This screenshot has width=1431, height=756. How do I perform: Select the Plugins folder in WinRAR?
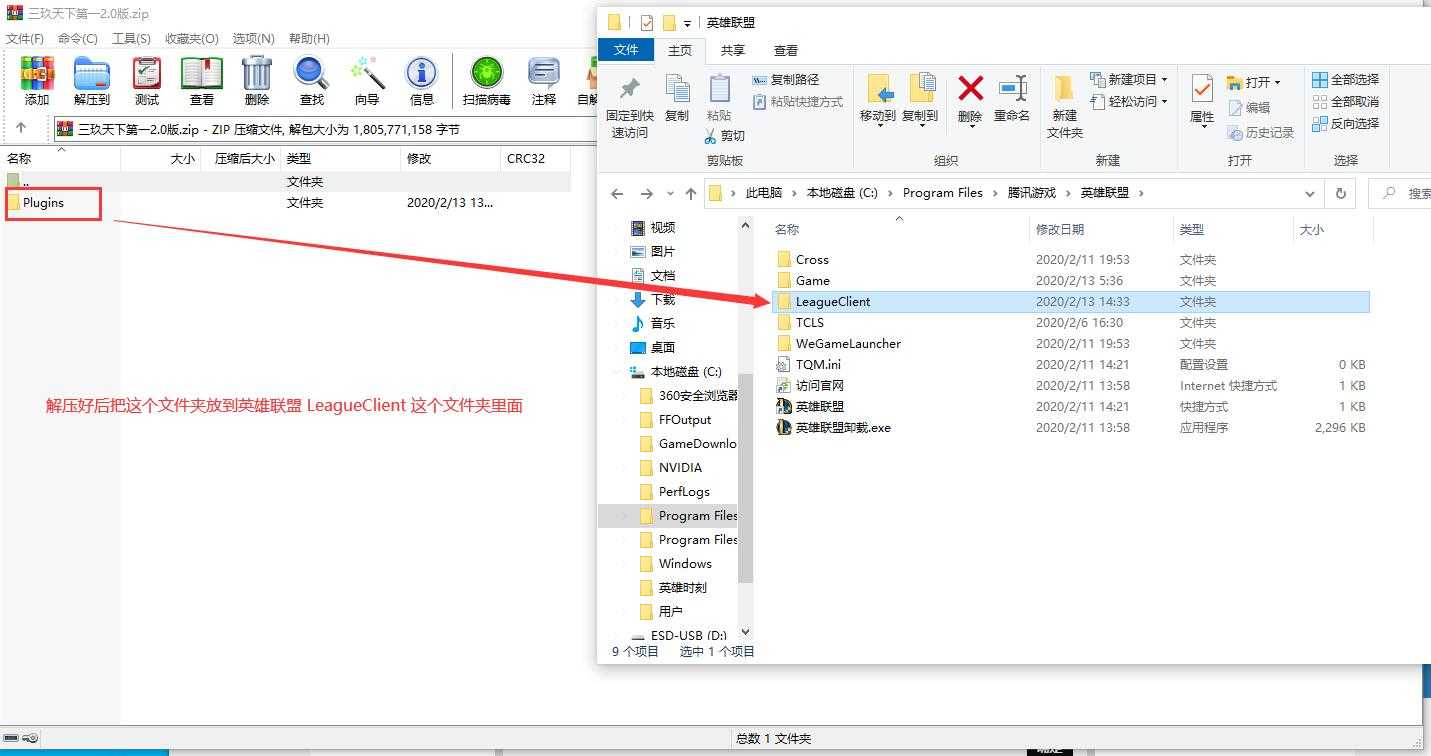[x=43, y=202]
